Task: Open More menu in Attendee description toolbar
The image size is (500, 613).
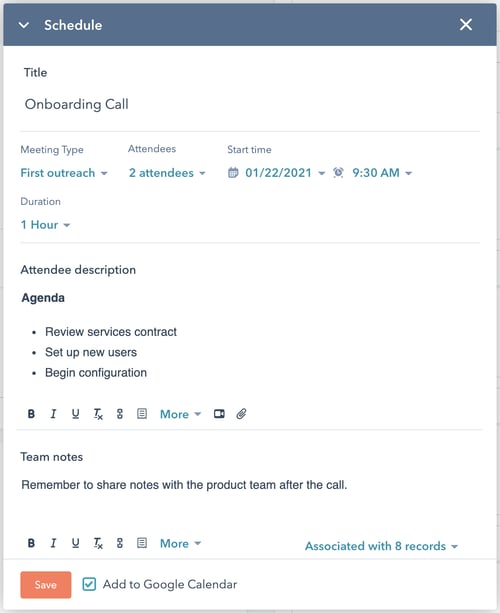Action: coord(180,414)
